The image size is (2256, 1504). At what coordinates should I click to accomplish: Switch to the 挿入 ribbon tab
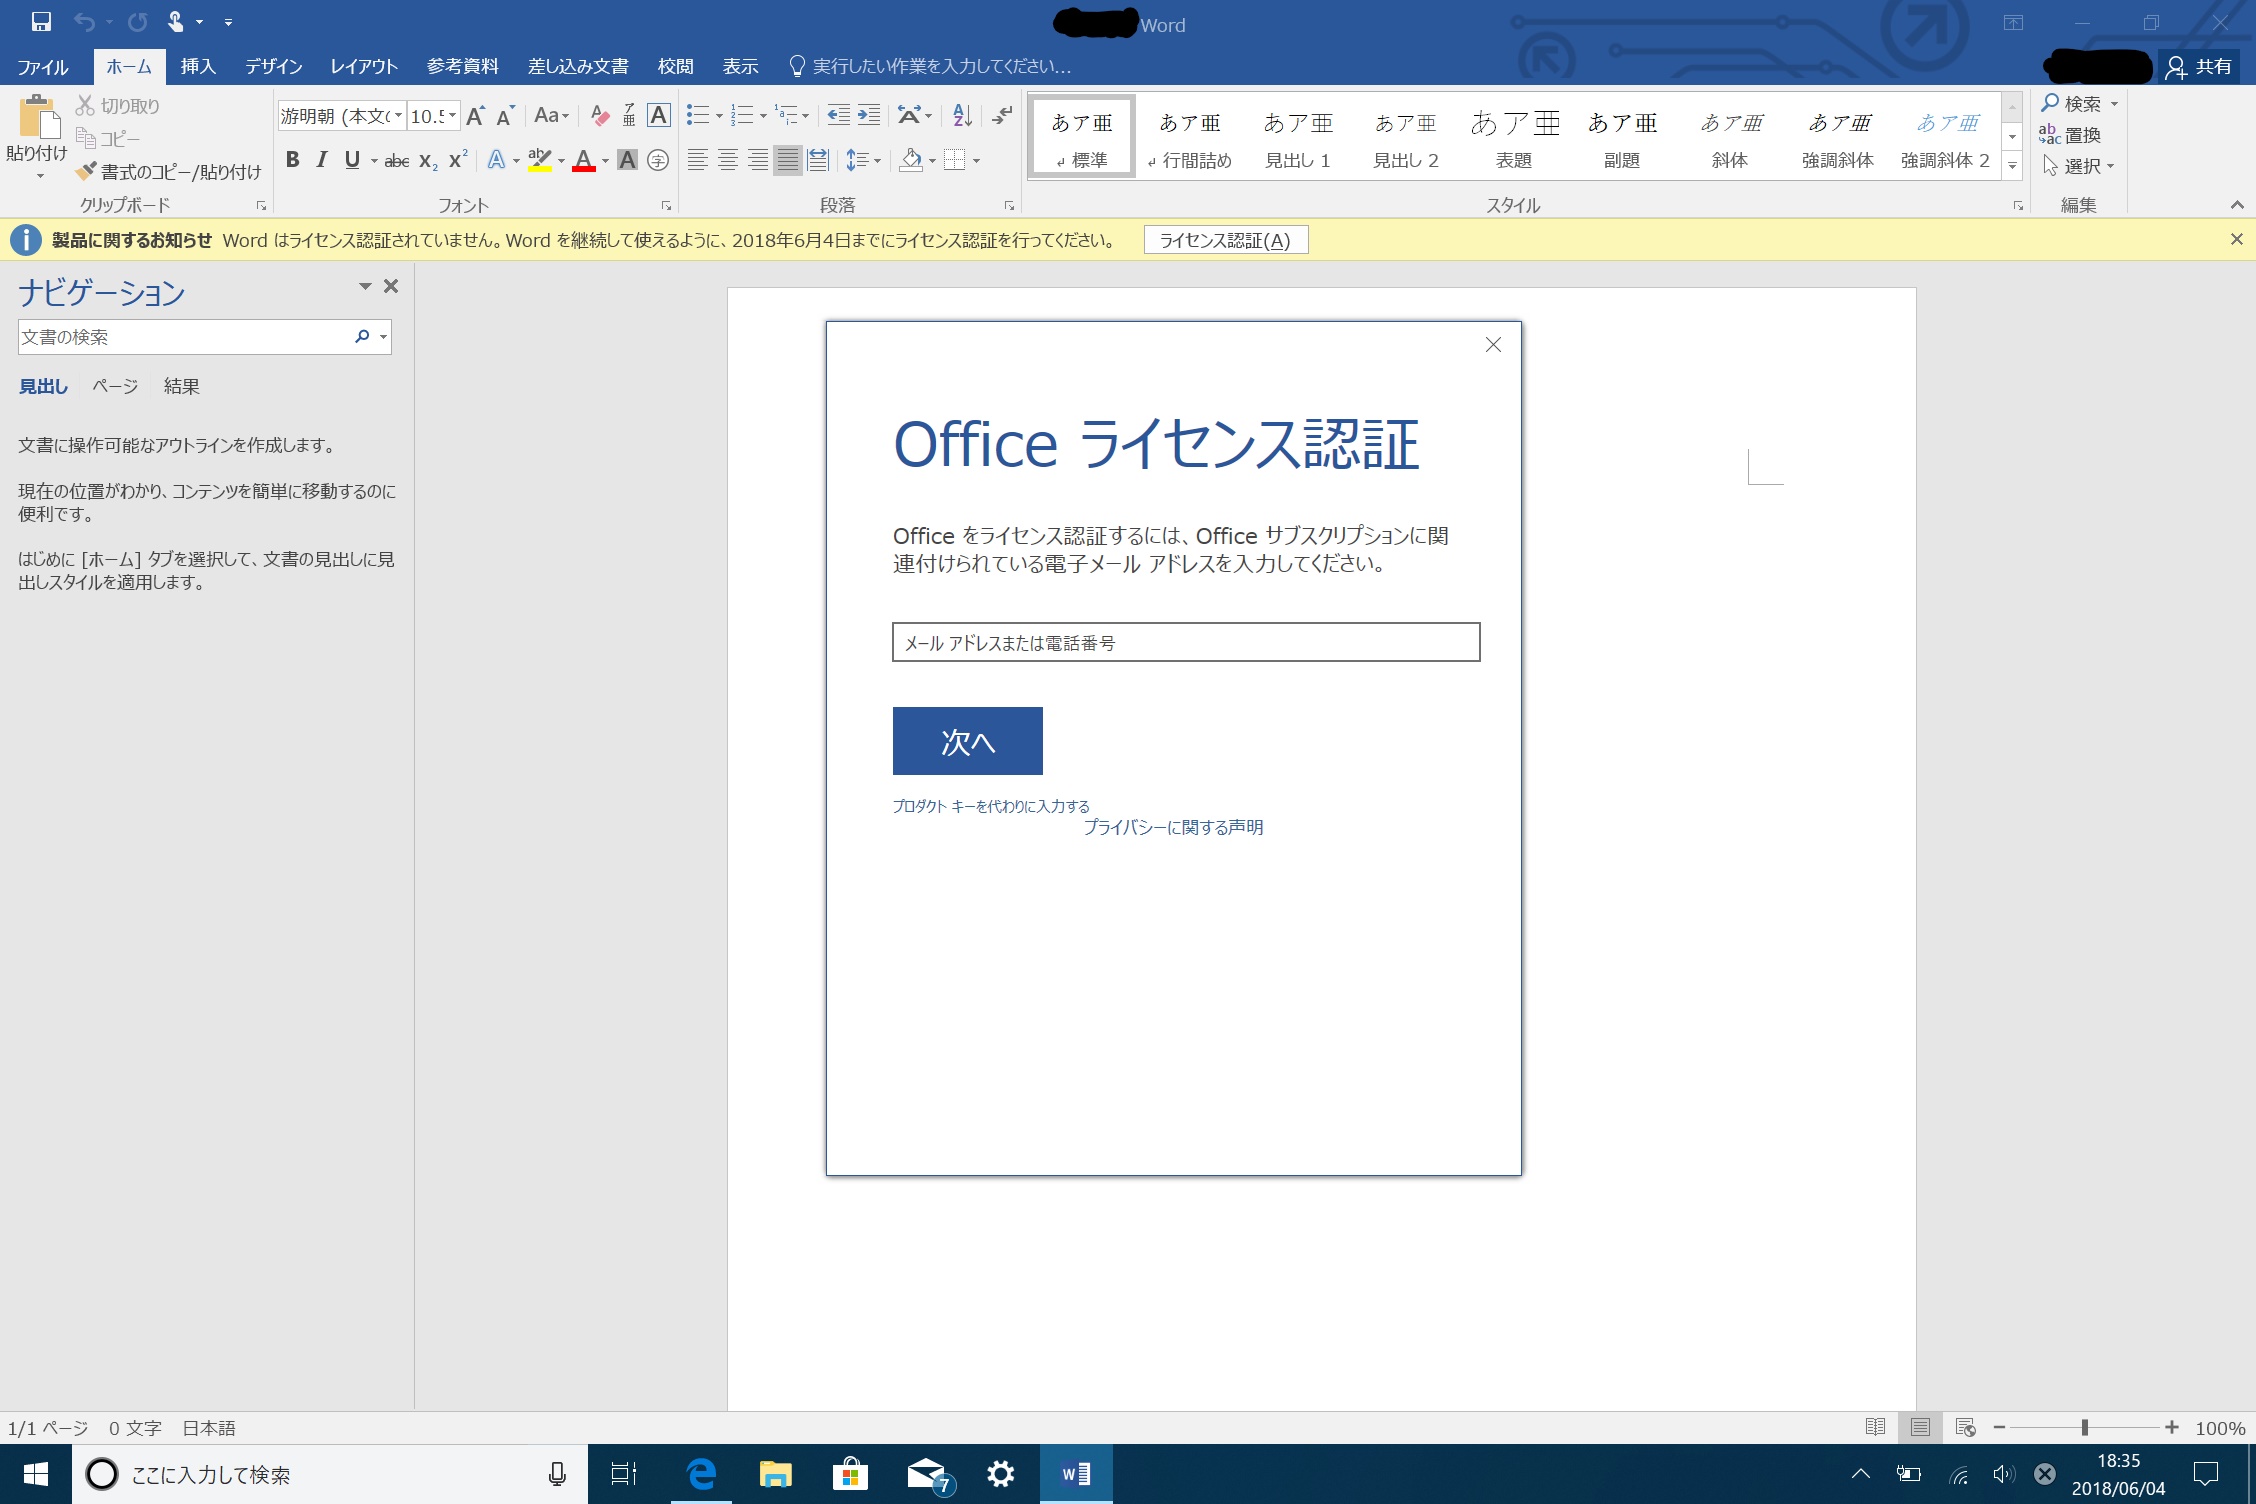[197, 66]
